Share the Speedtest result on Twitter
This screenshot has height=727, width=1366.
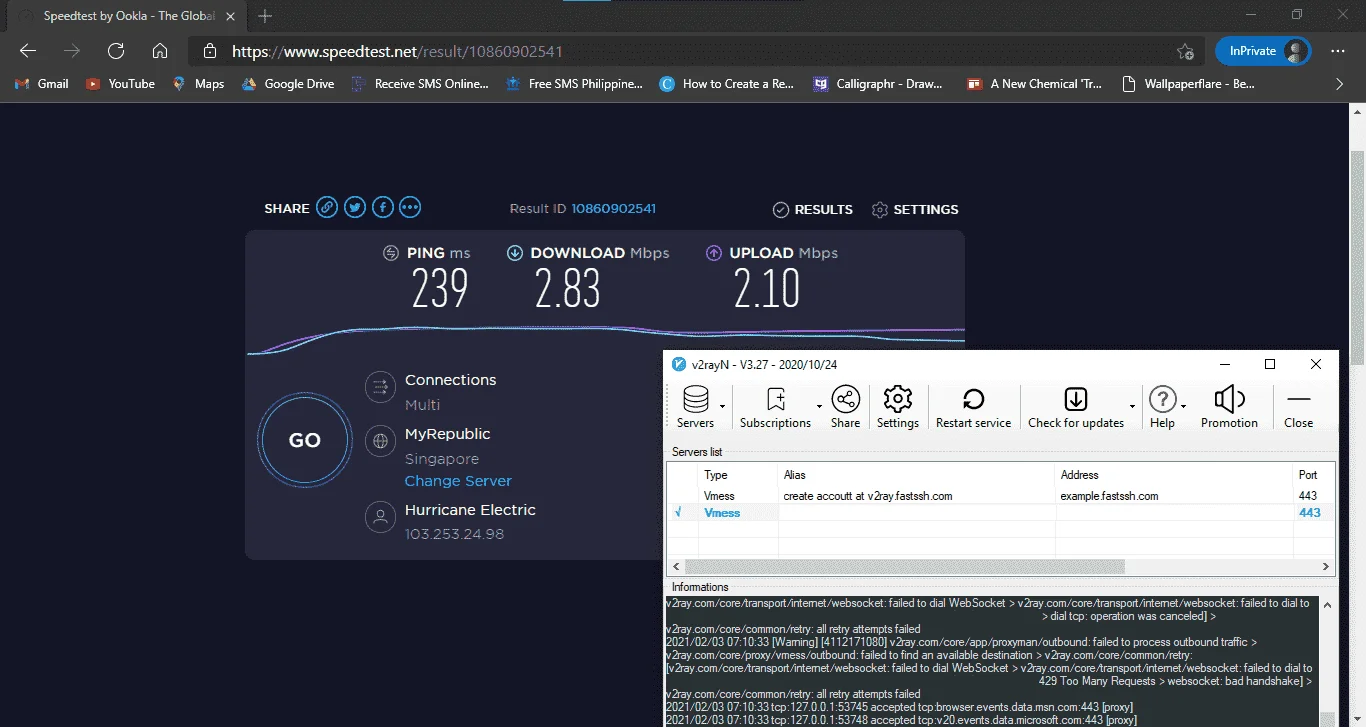pos(355,208)
